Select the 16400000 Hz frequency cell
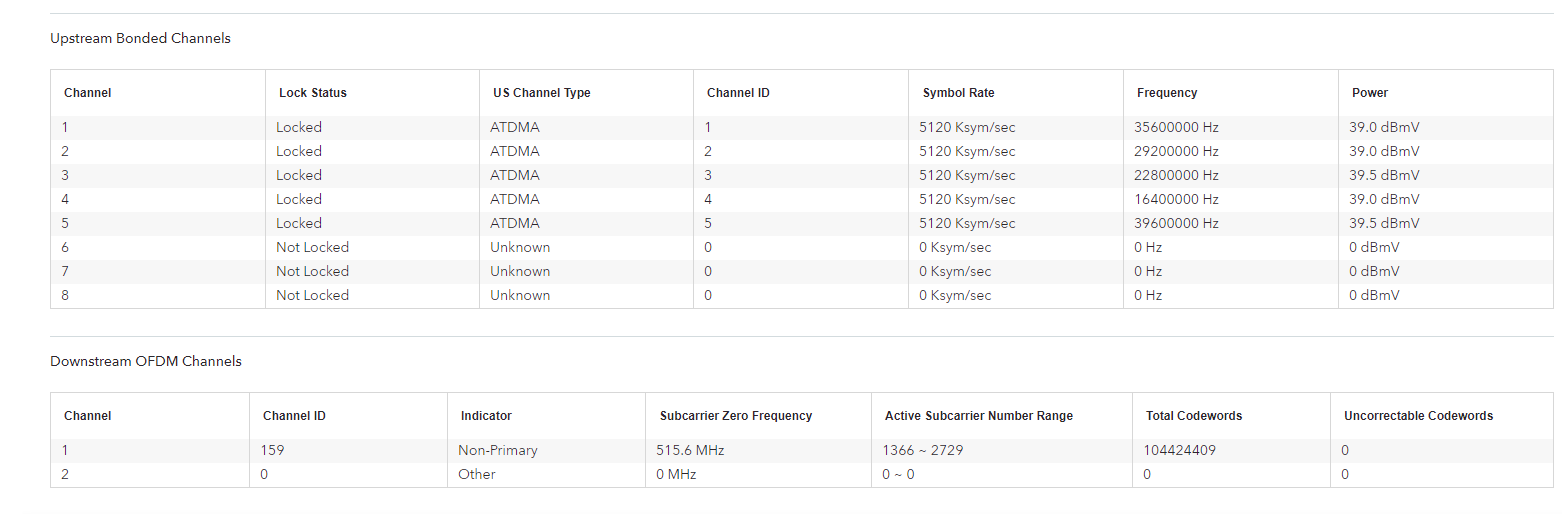Viewport: 1562px width, 514px height. pos(1176,199)
